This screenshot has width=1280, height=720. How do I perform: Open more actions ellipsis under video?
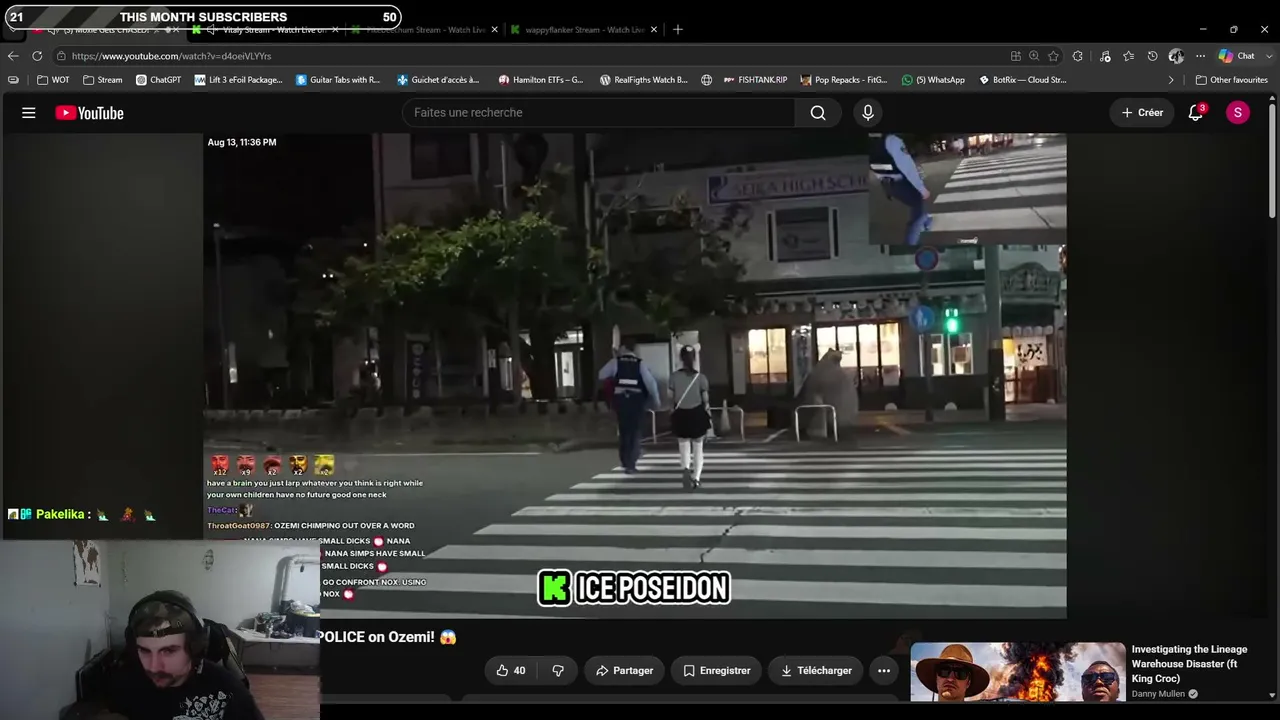(x=884, y=671)
